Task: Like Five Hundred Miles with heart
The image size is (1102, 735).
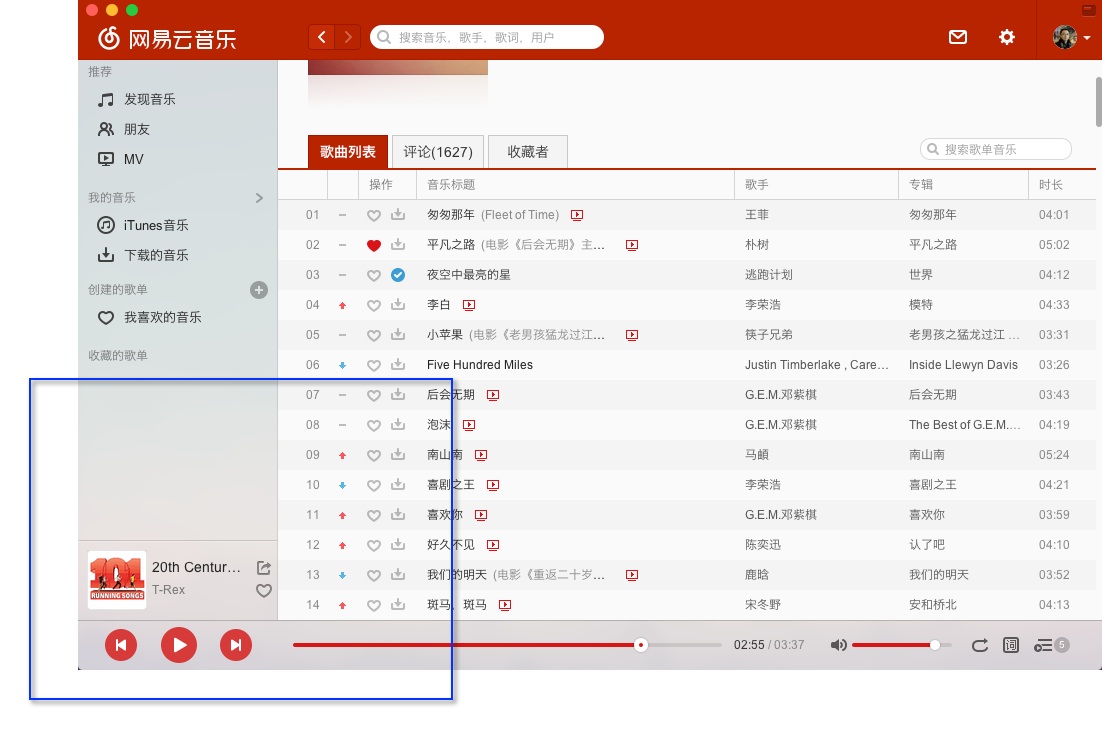Action: [x=374, y=365]
